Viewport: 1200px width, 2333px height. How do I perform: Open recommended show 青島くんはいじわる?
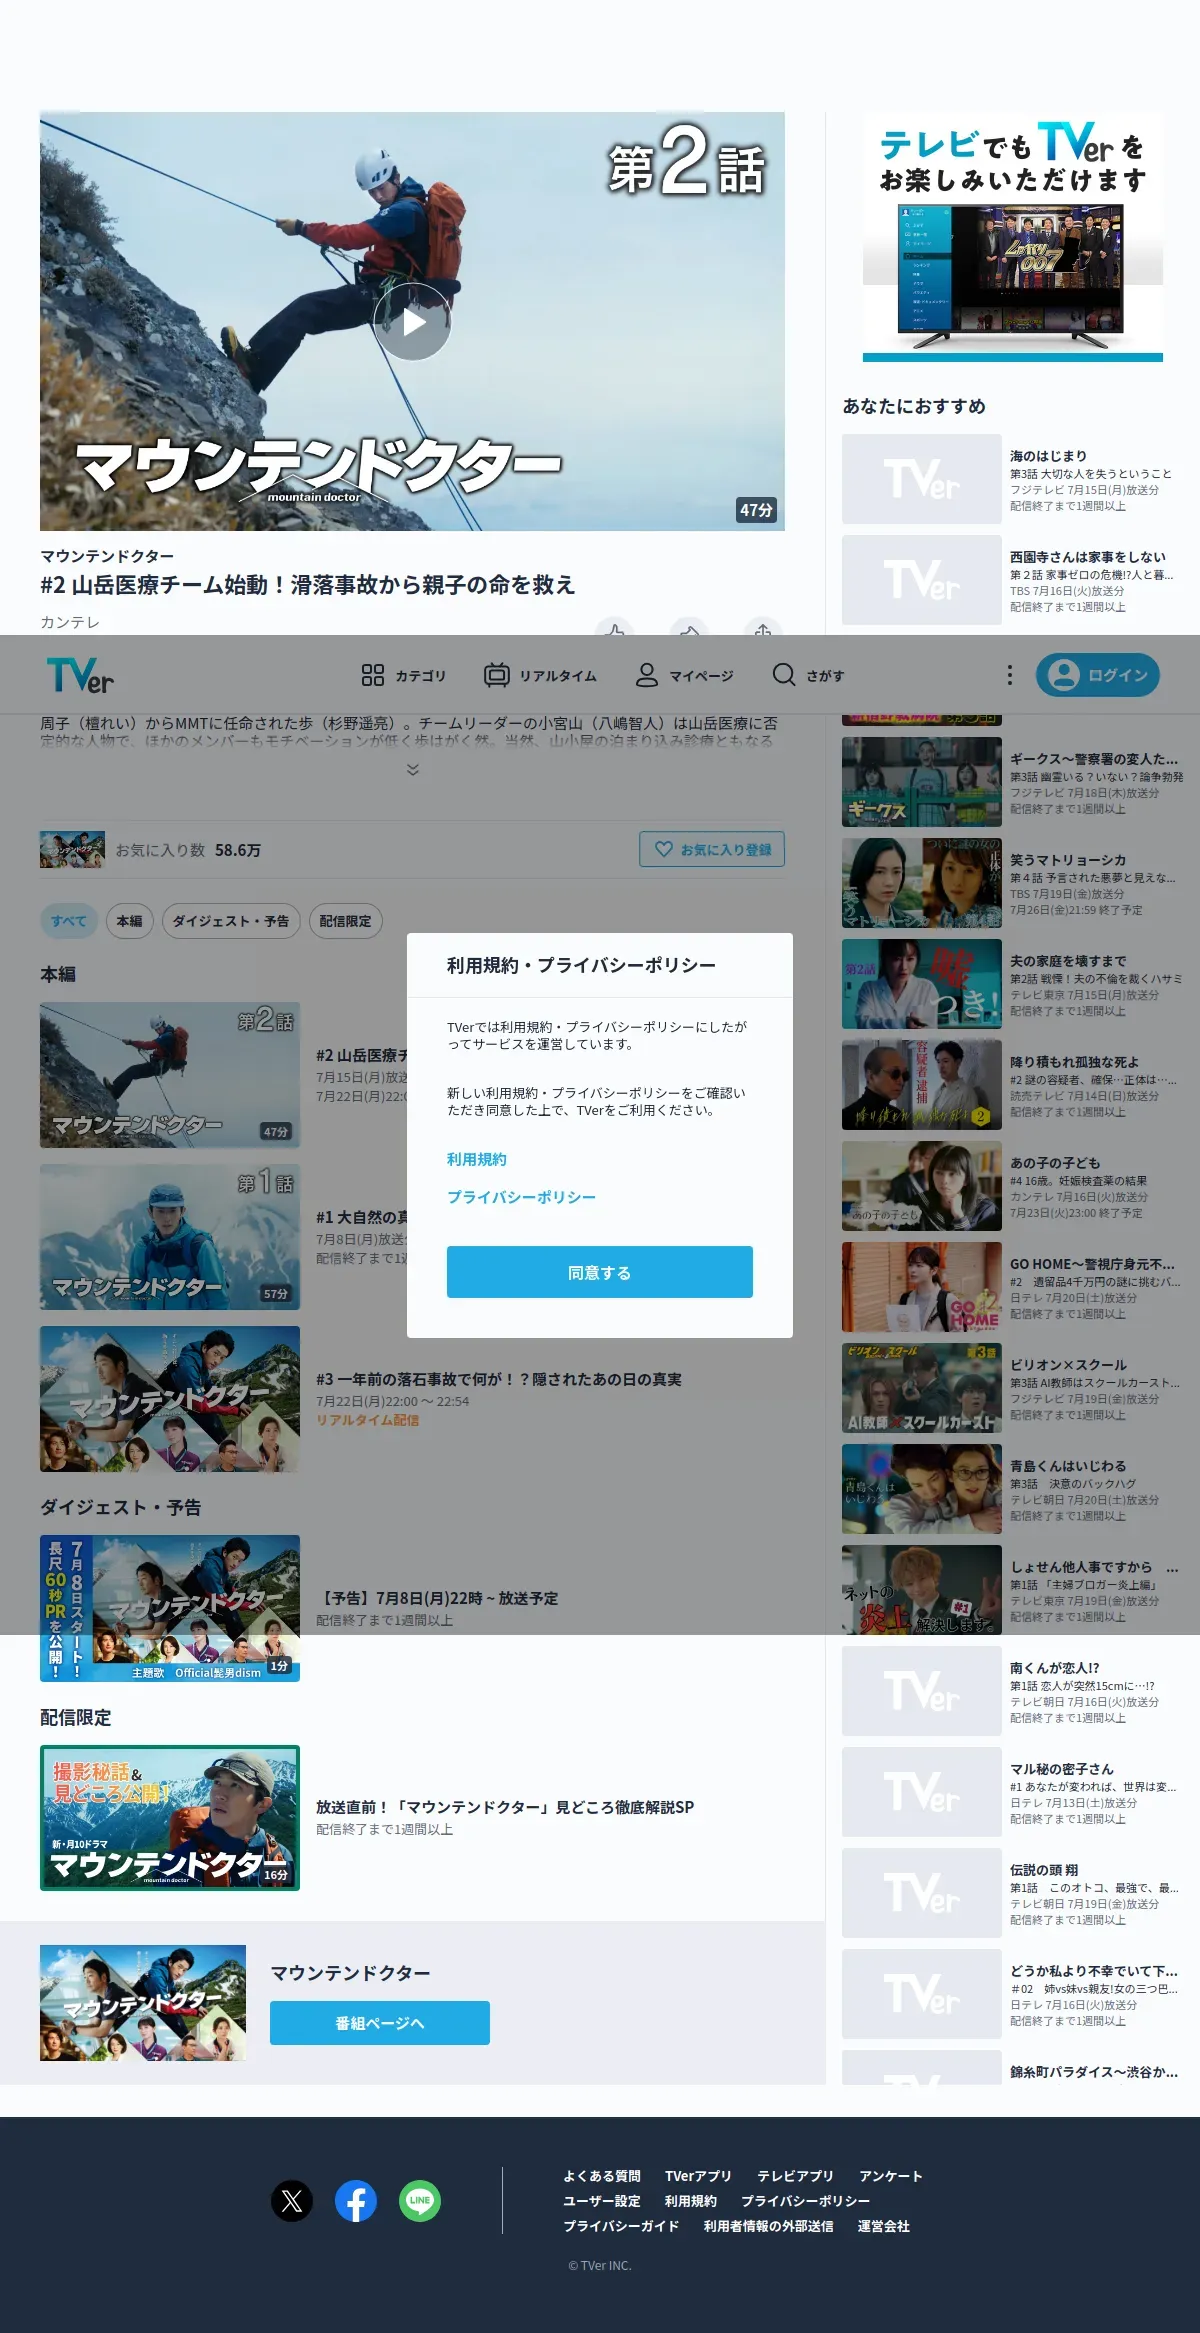coord(1013,1489)
